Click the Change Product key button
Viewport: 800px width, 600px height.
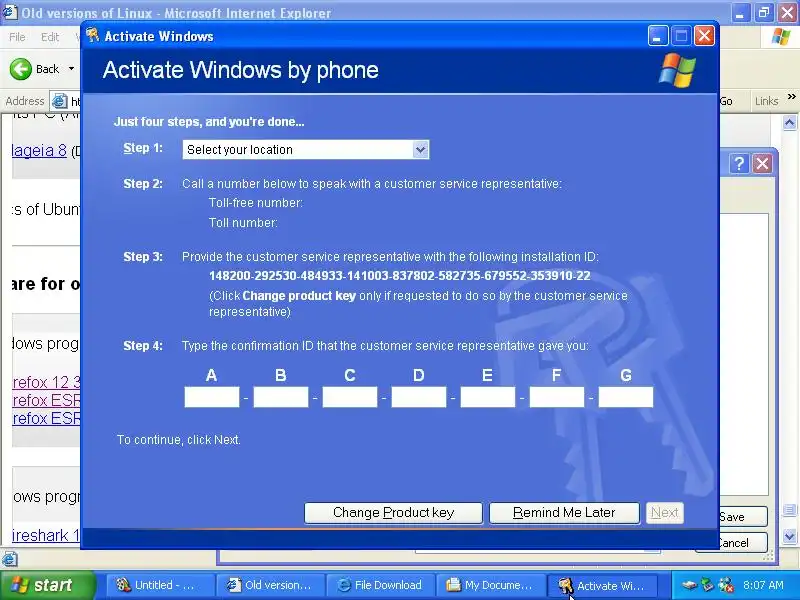click(393, 513)
